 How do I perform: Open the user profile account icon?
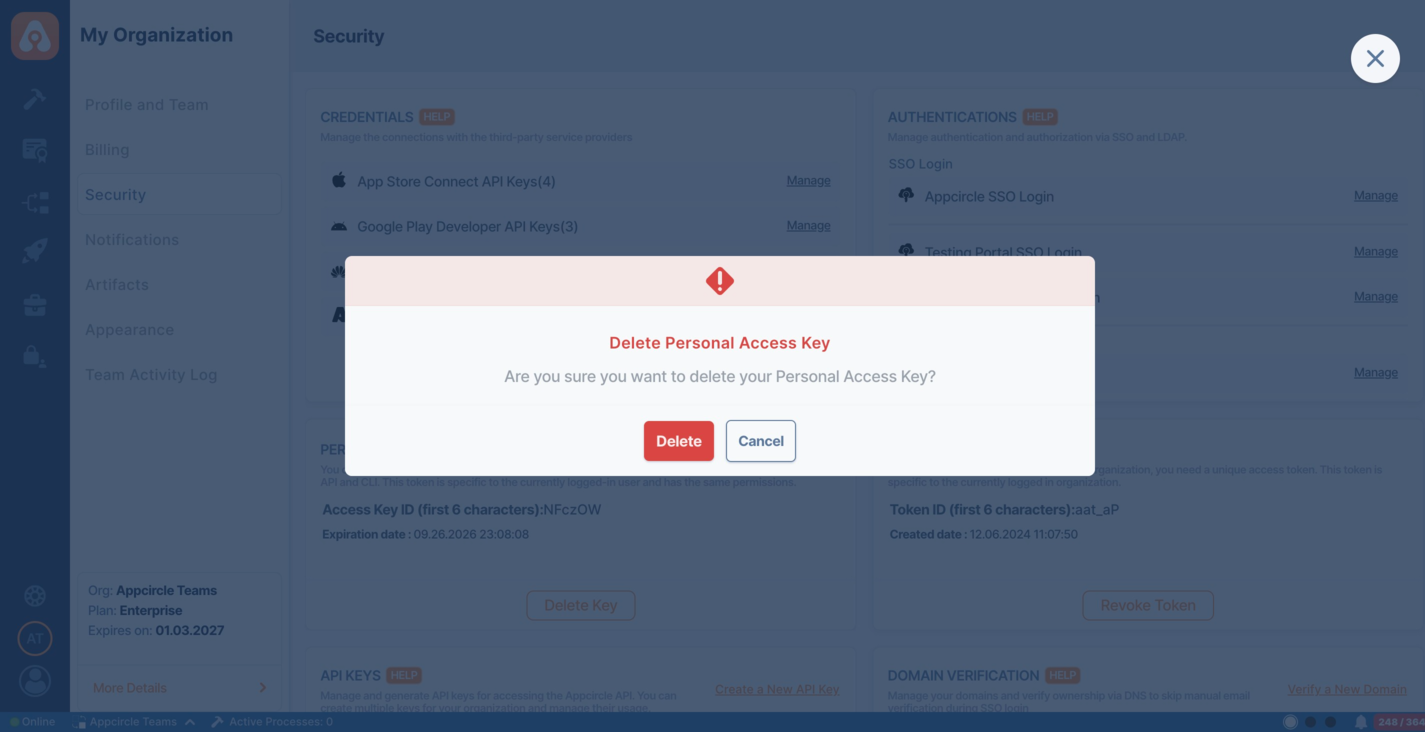coord(35,681)
